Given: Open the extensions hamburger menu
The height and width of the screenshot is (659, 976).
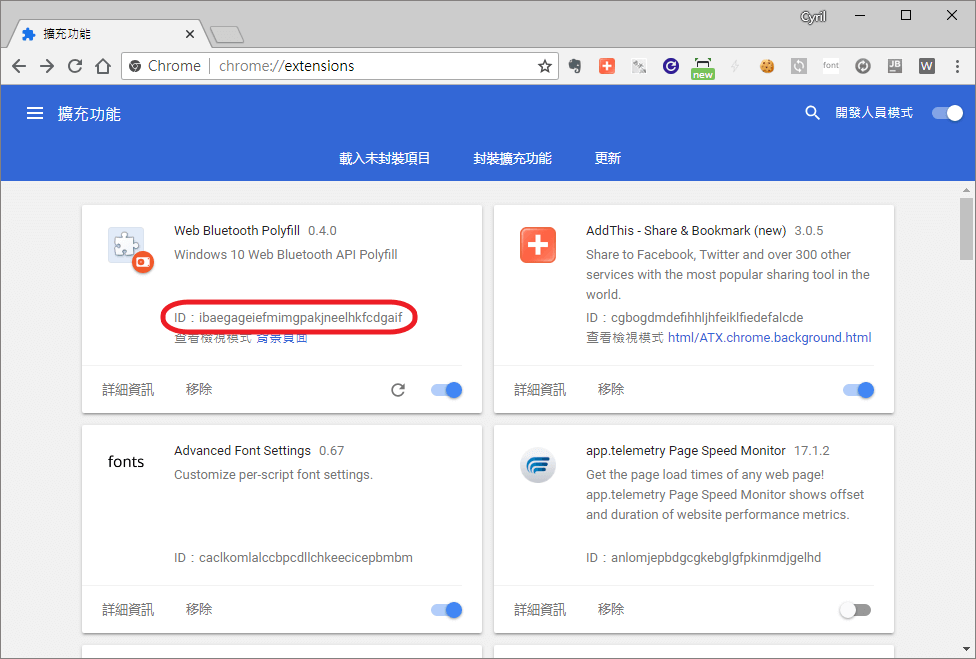Looking at the screenshot, I should (35, 113).
